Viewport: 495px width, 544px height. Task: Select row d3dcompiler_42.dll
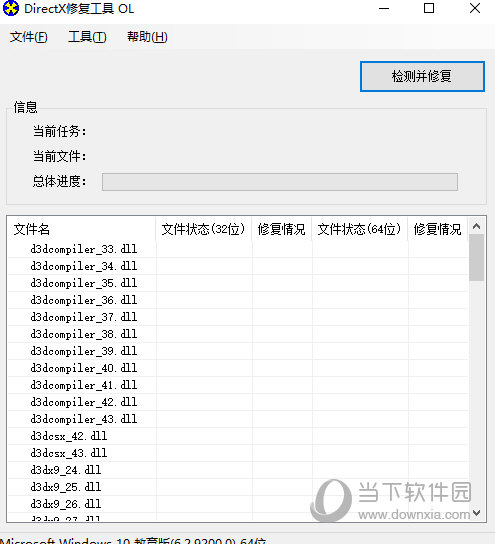point(238,402)
